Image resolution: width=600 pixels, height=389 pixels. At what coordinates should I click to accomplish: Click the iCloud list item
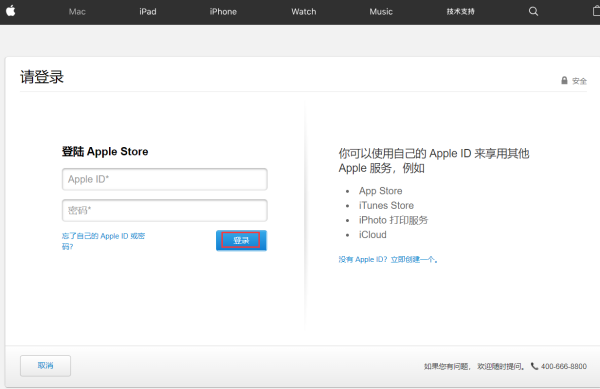(372, 234)
